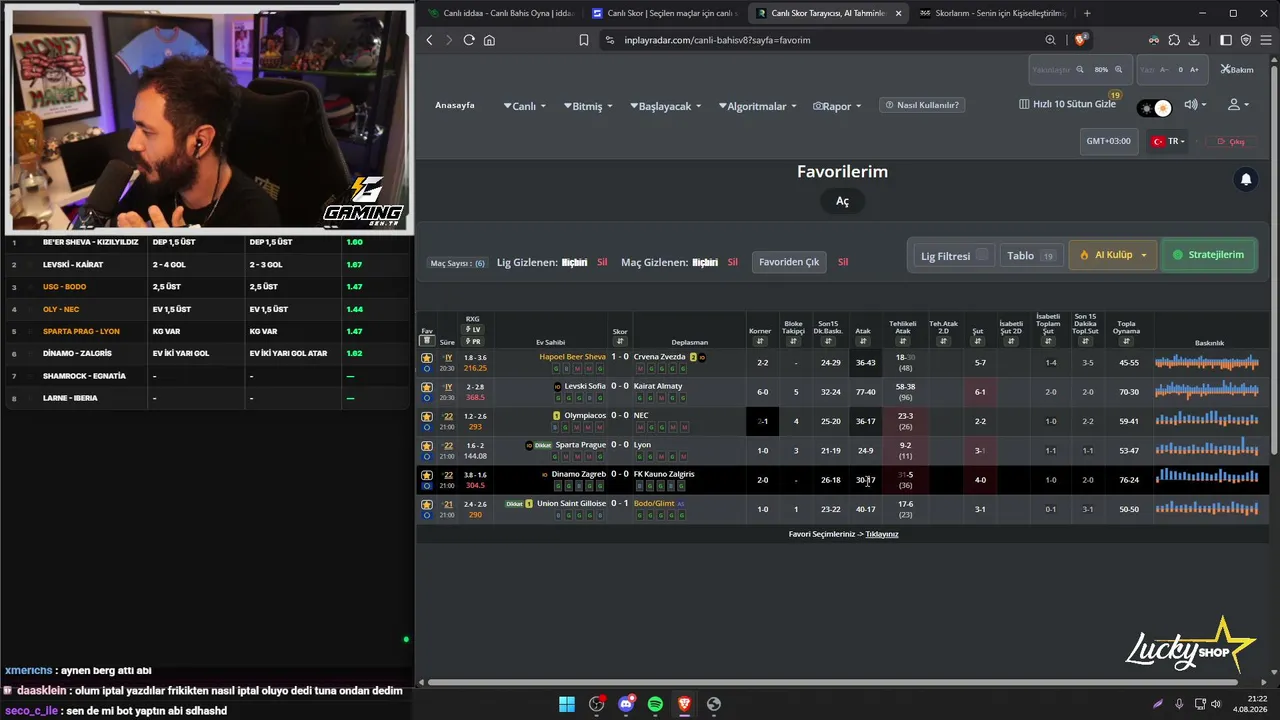This screenshot has height=720, width=1280.
Task: Click the Tablo 19 button
Action: point(1031,256)
